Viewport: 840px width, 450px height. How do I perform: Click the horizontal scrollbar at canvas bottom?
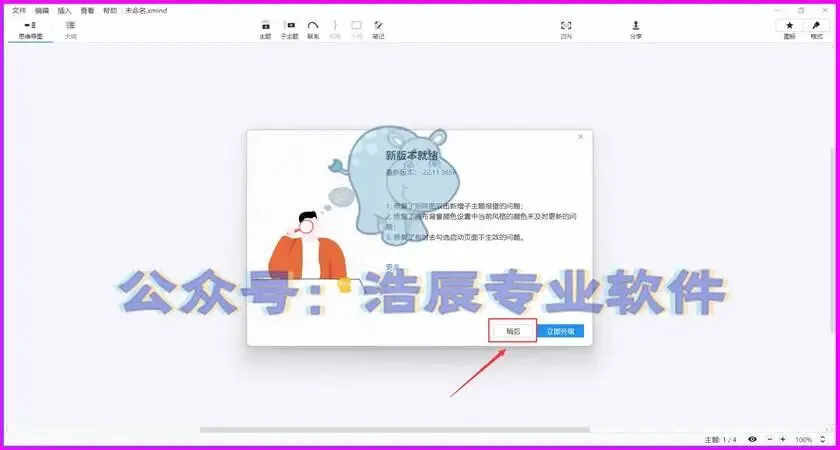coord(395,429)
